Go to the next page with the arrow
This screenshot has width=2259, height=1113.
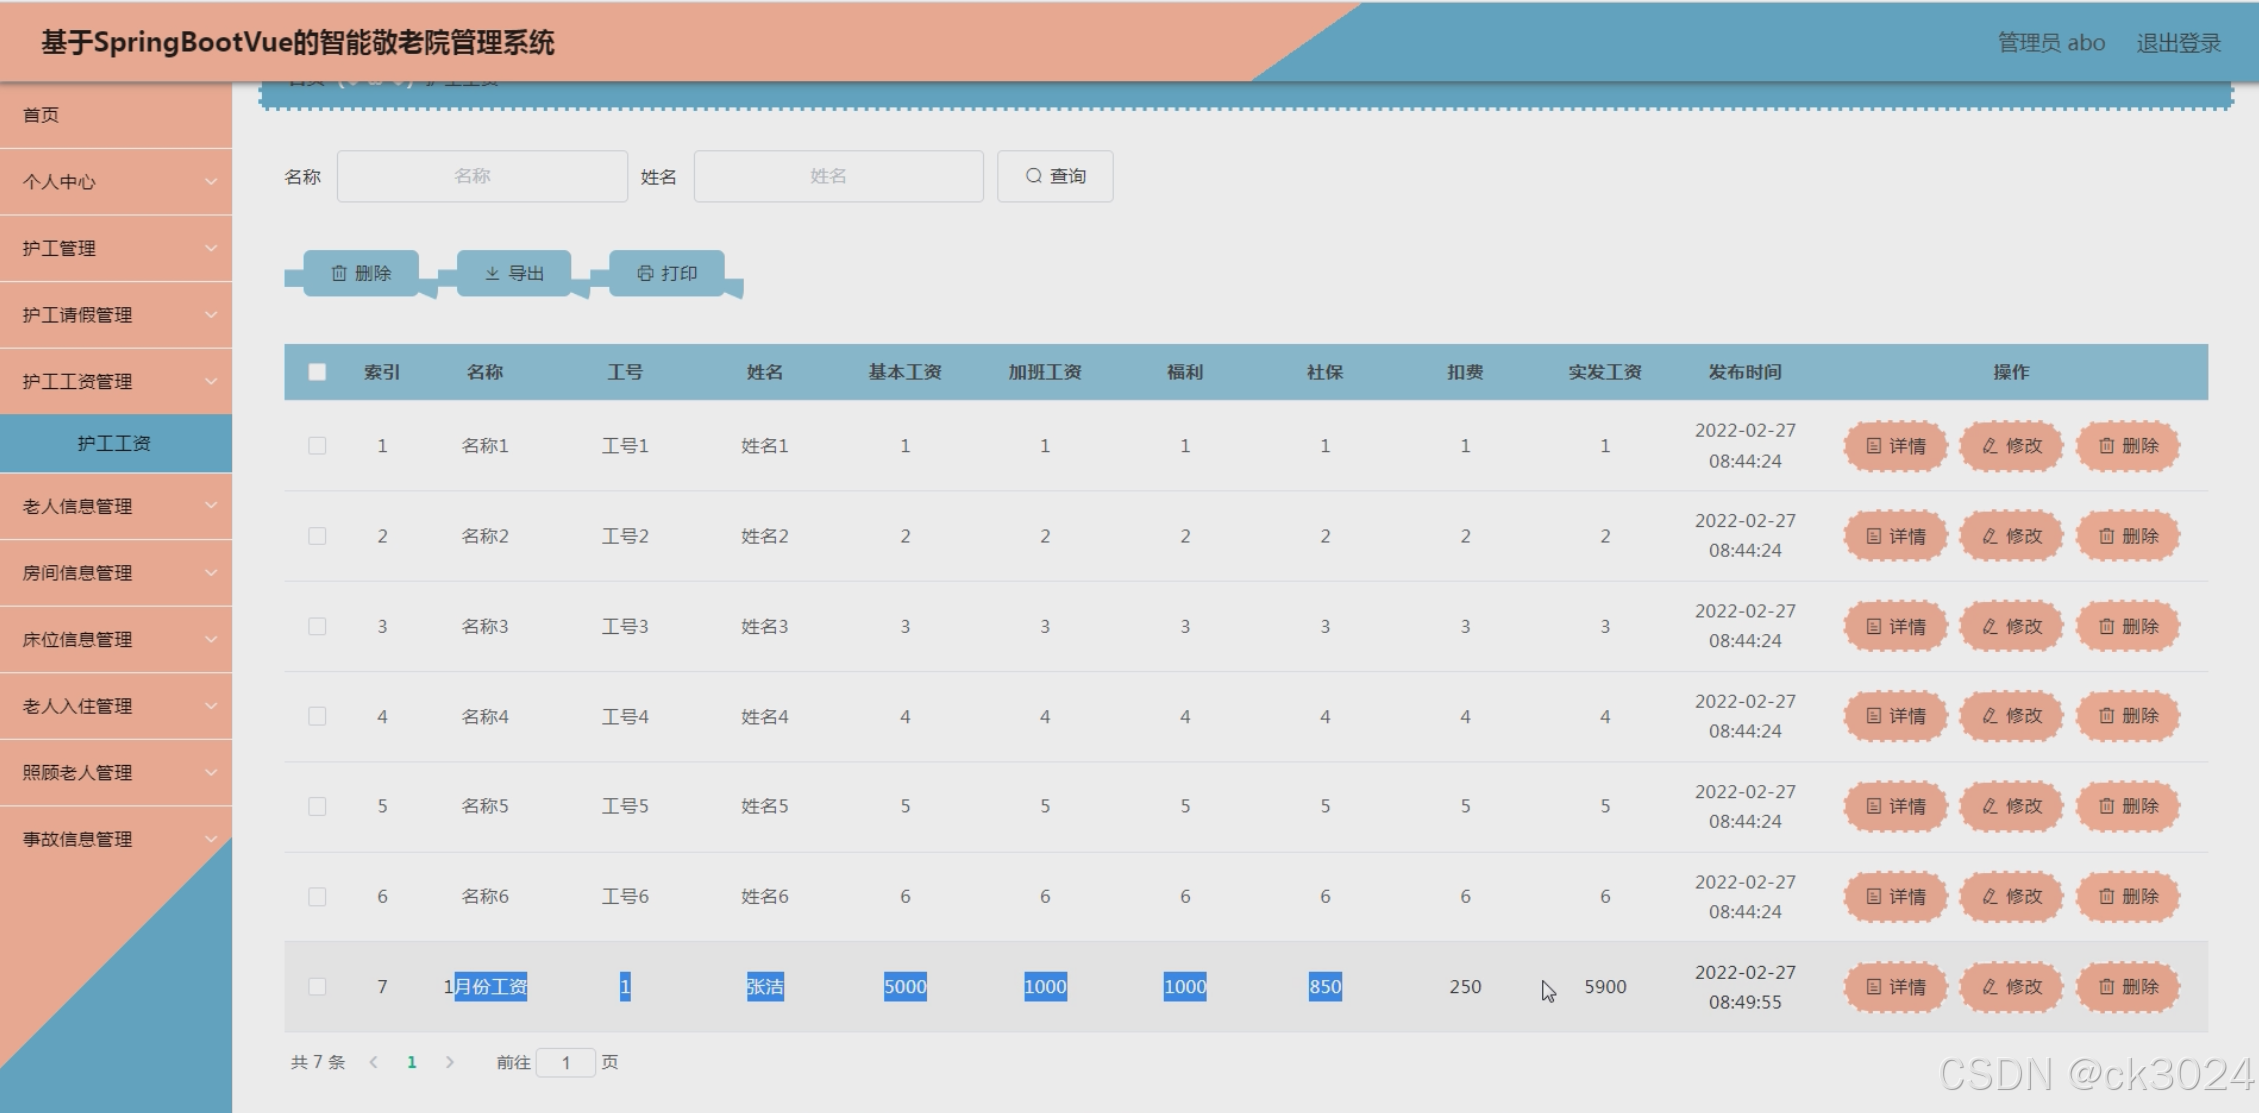[x=450, y=1062]
